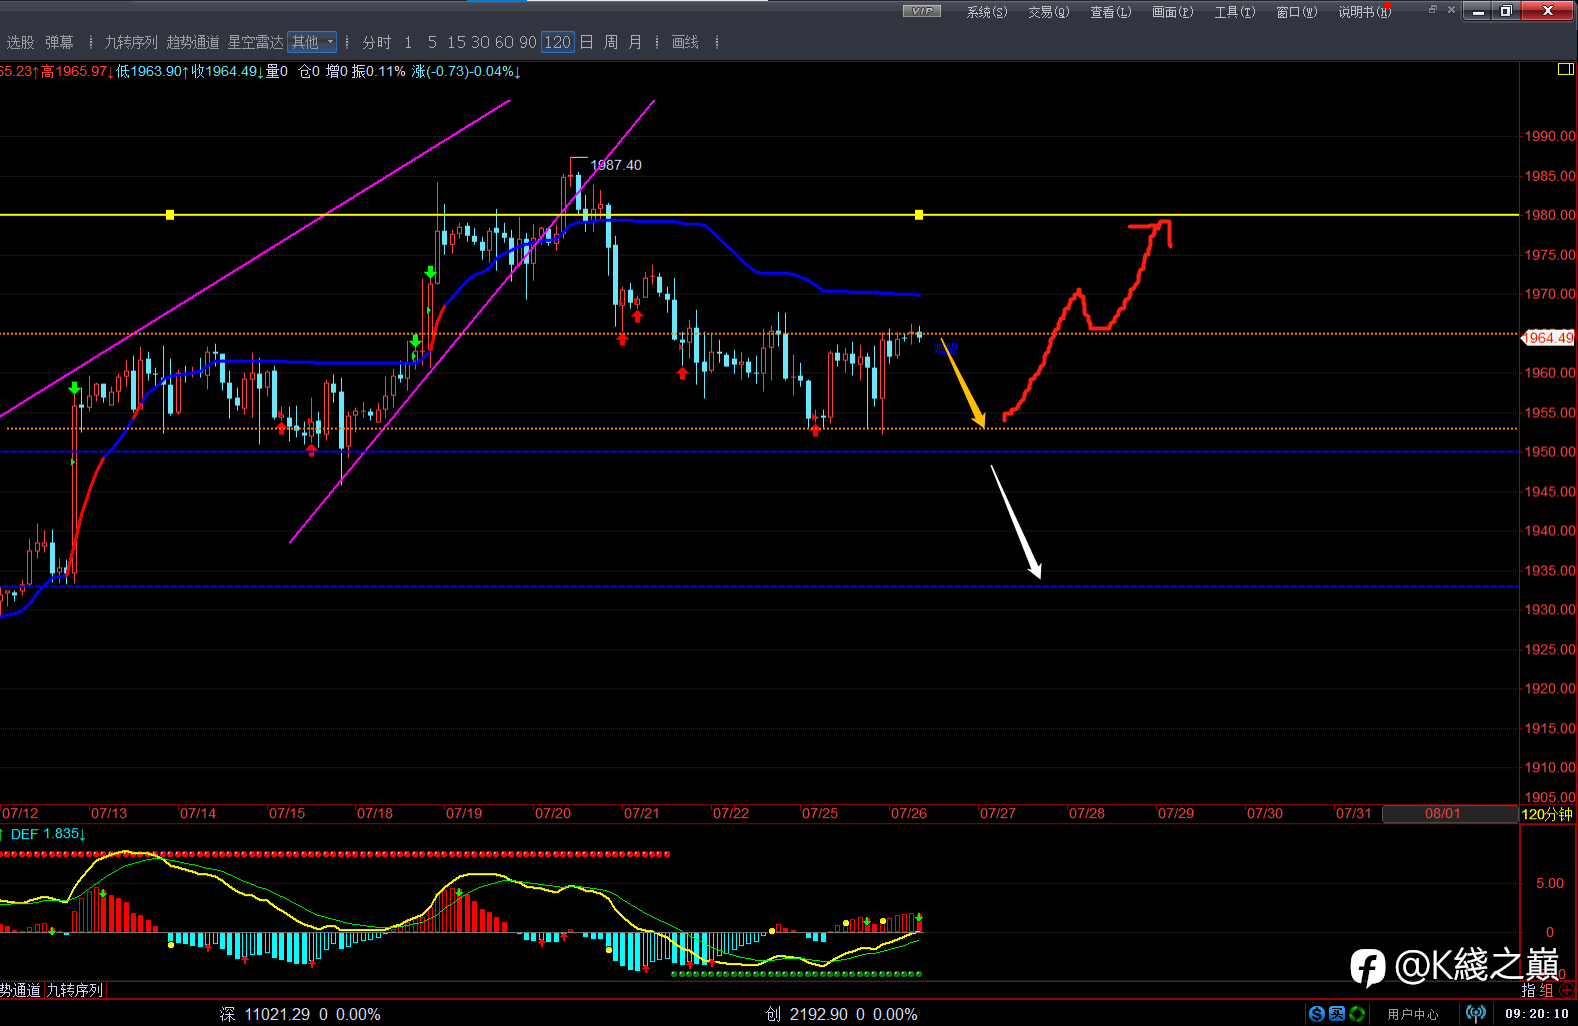Screen dimensions: 1578x1026
Task: Click the yellow panel toggle icon at chart corner
Action: 1566,69
